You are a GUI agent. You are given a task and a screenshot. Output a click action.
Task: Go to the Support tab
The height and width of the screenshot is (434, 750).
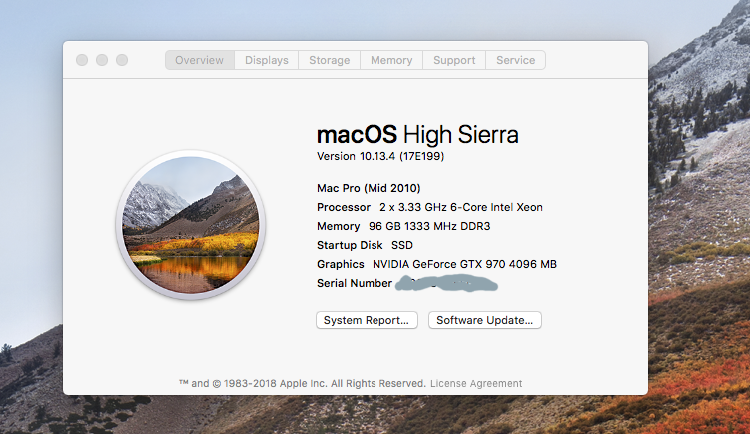point(454,60)
